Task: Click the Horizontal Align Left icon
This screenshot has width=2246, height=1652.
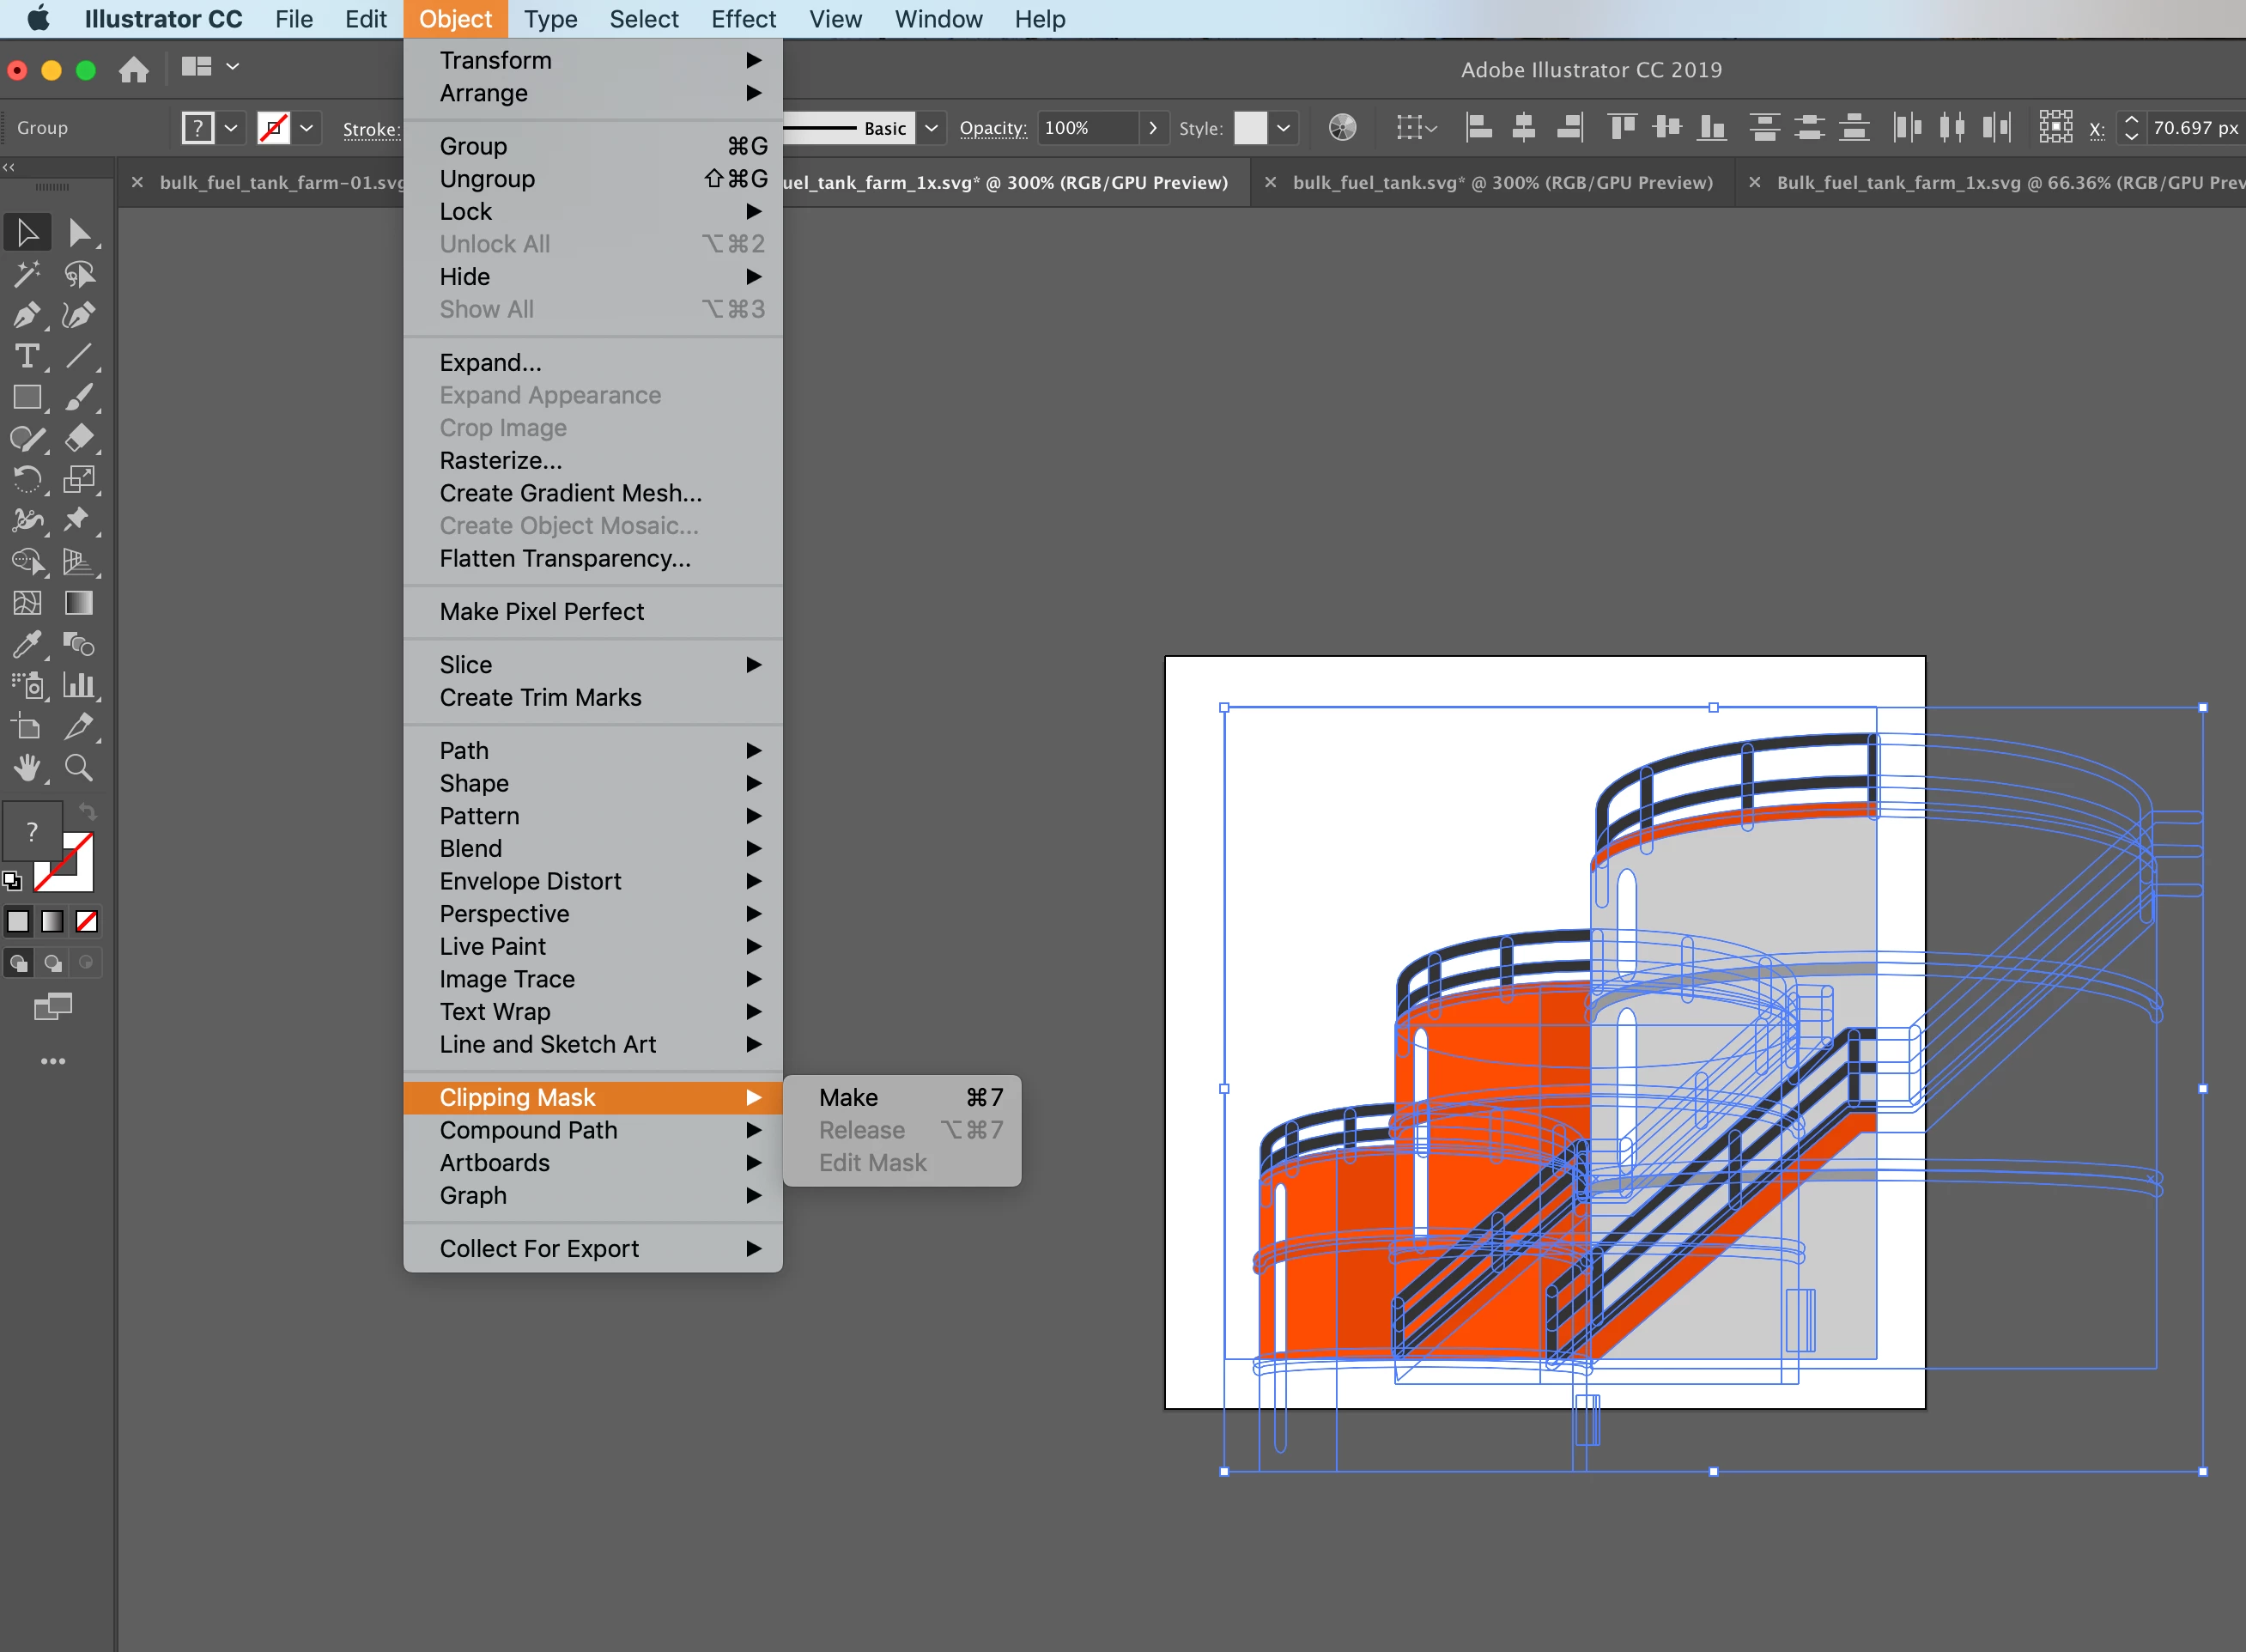Action: [x=1478, y=128]
